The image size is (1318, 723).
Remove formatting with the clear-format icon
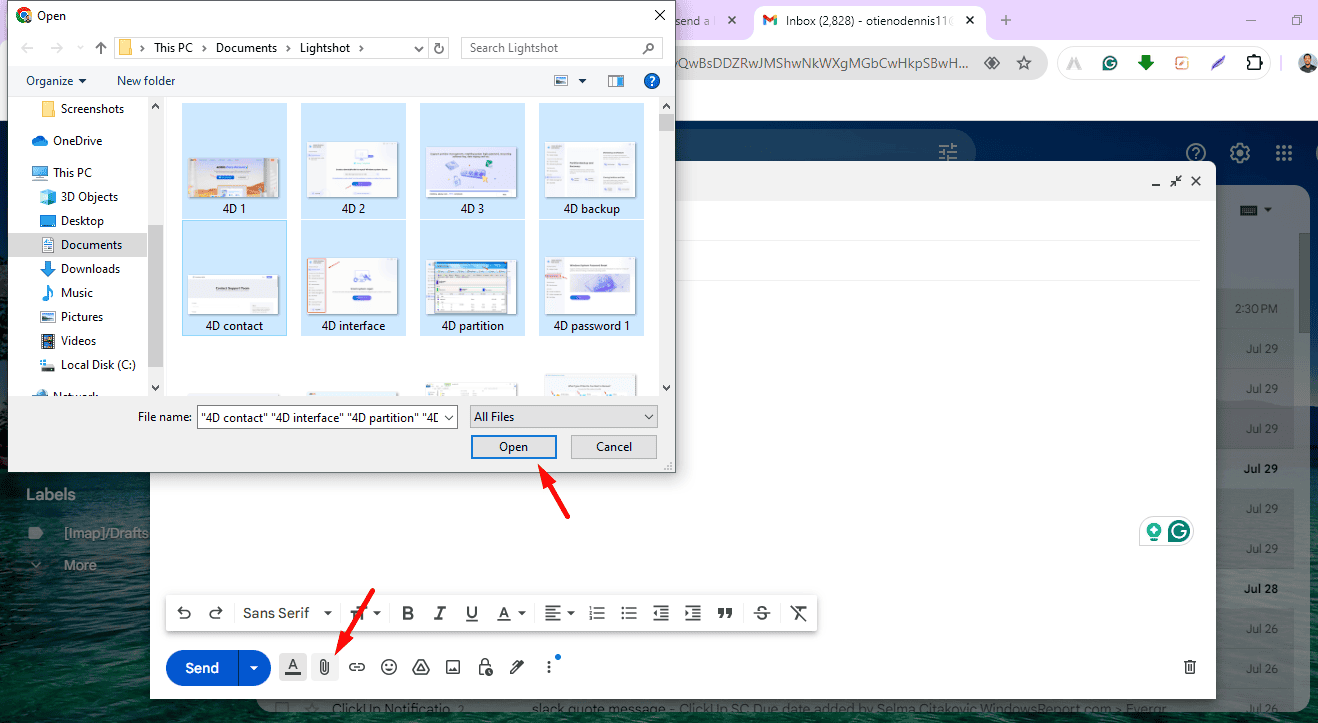tap(799, 613)
